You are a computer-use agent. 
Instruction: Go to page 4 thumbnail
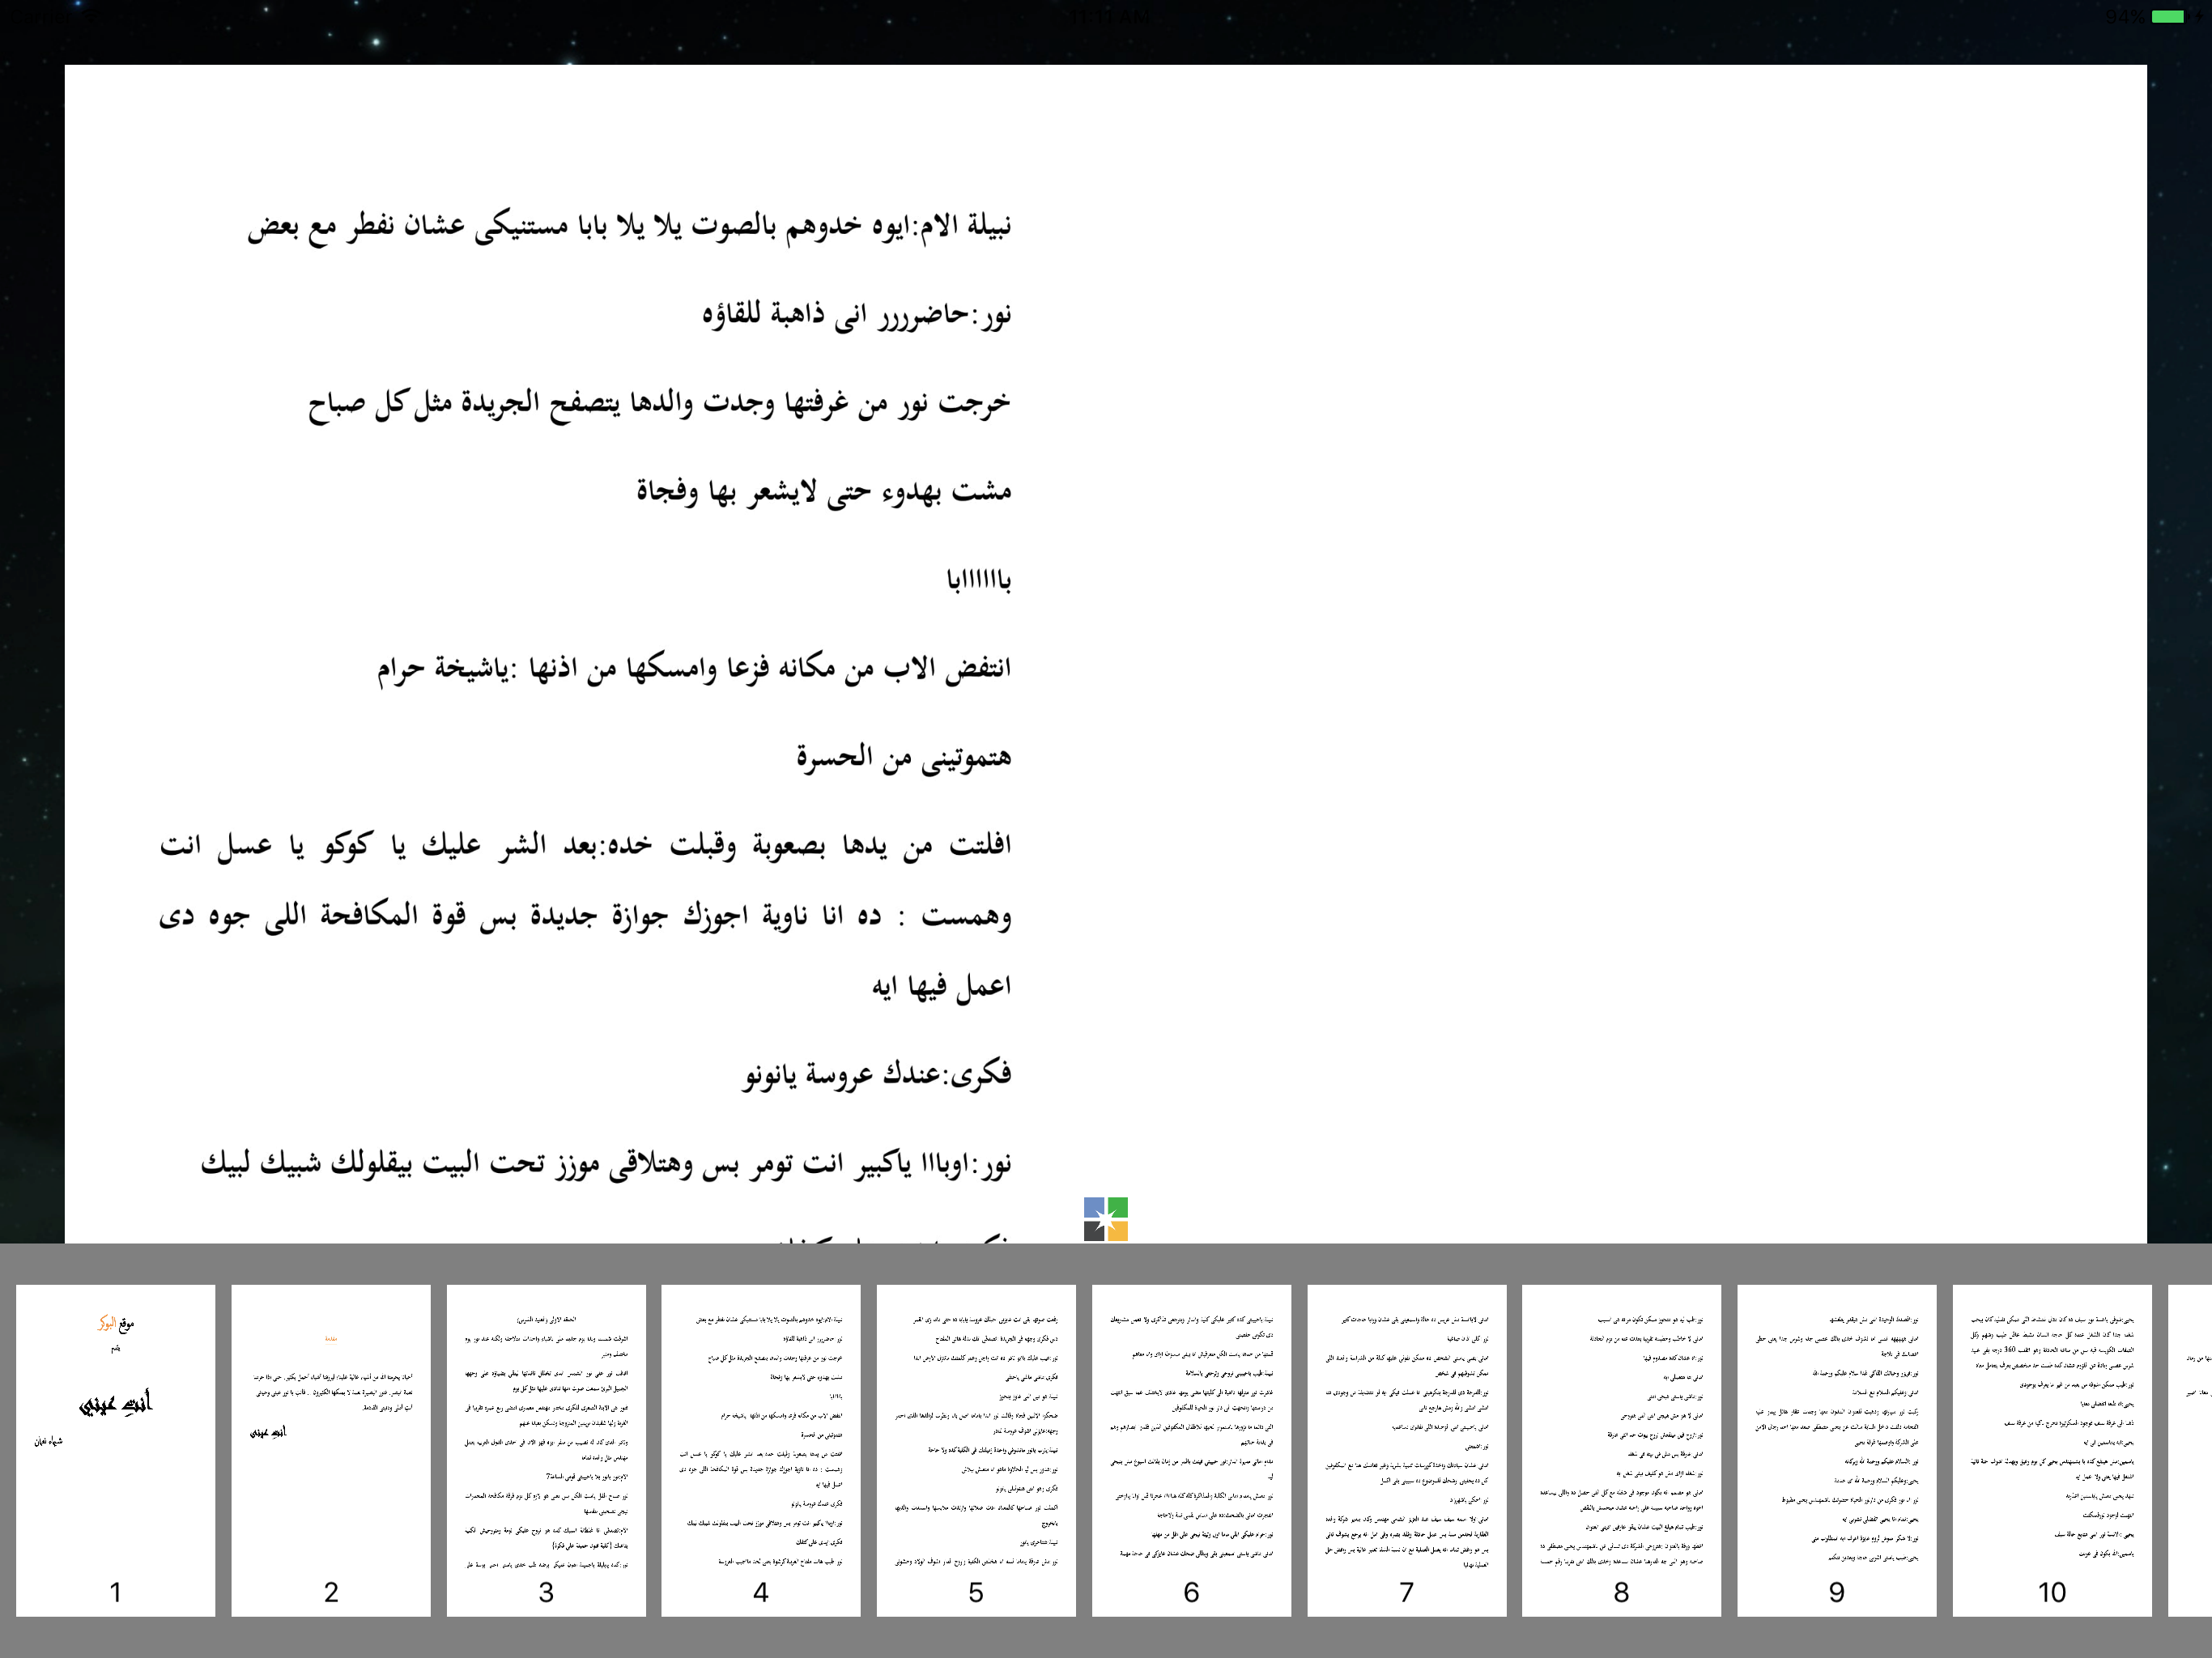pos(761,1450)
